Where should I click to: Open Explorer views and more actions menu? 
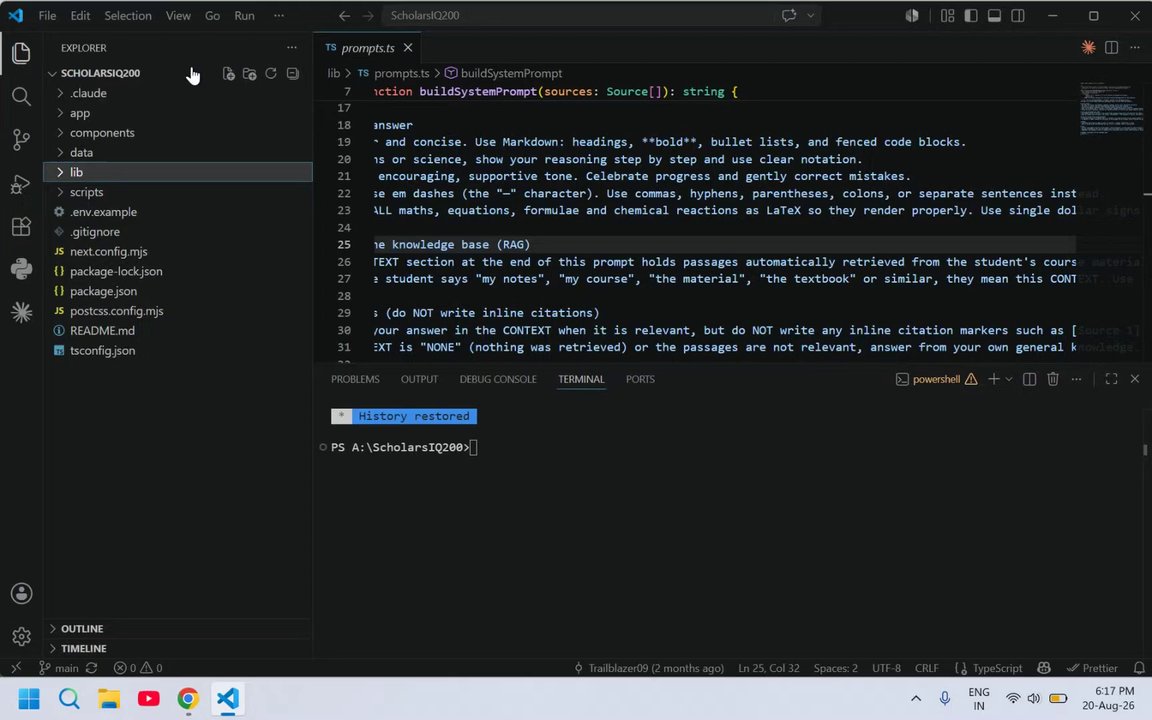(292, 48)
